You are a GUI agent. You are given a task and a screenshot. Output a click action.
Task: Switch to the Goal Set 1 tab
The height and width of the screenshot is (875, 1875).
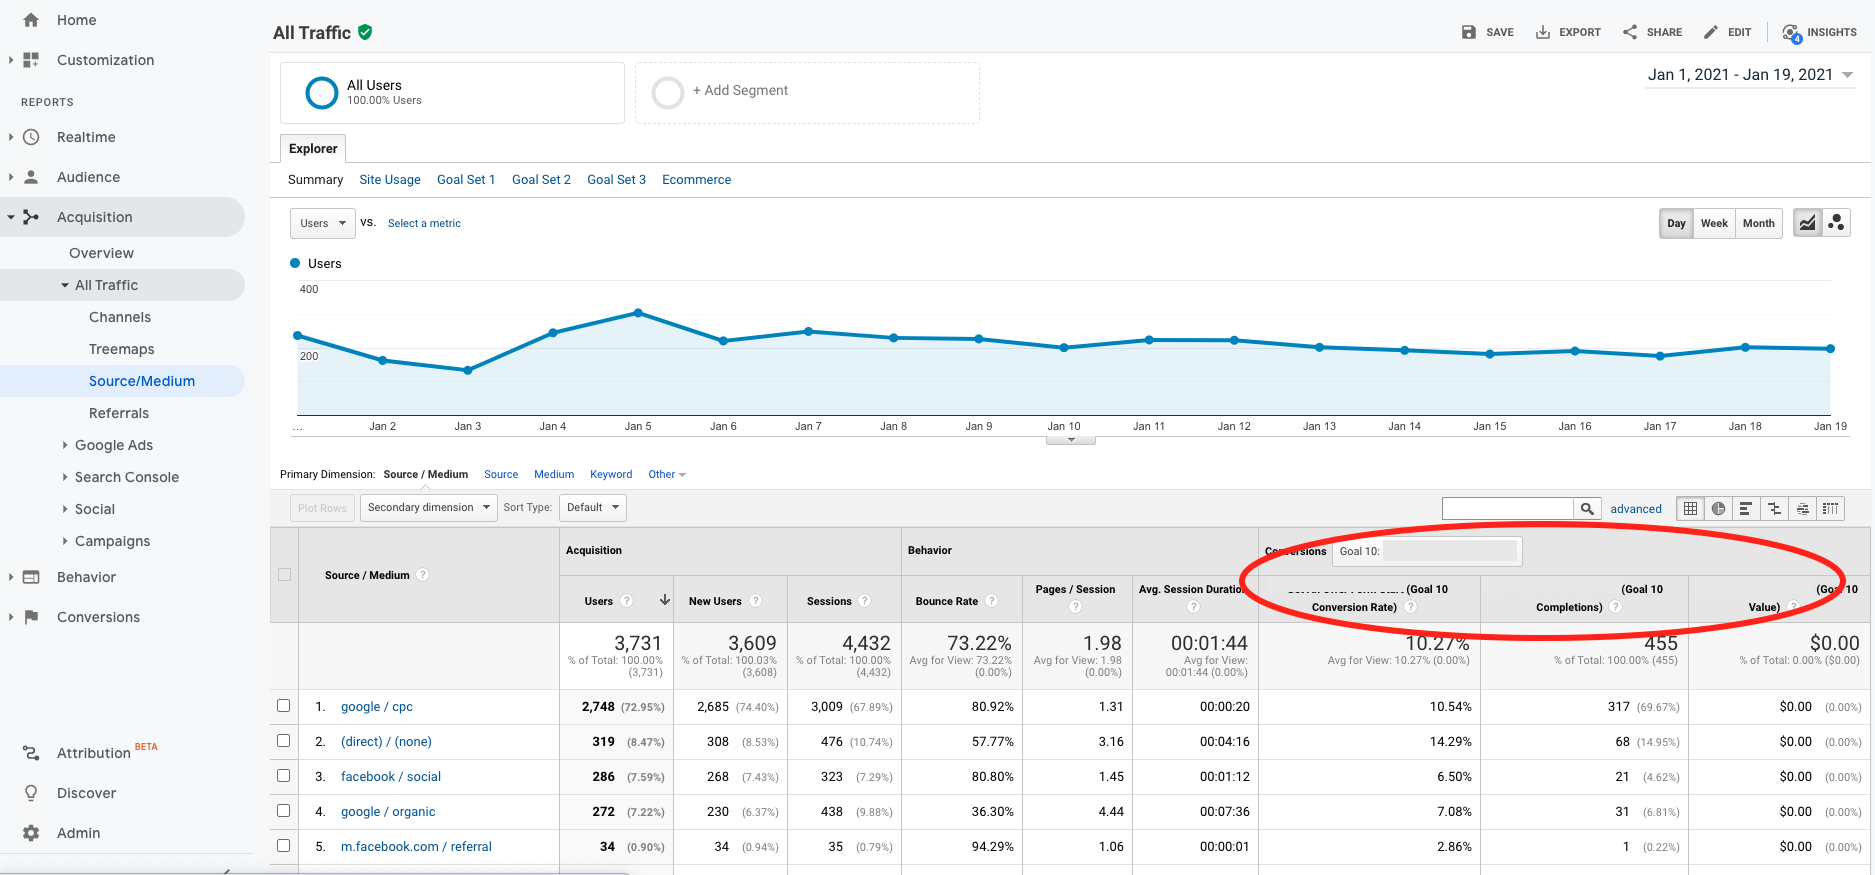point(466,180)
